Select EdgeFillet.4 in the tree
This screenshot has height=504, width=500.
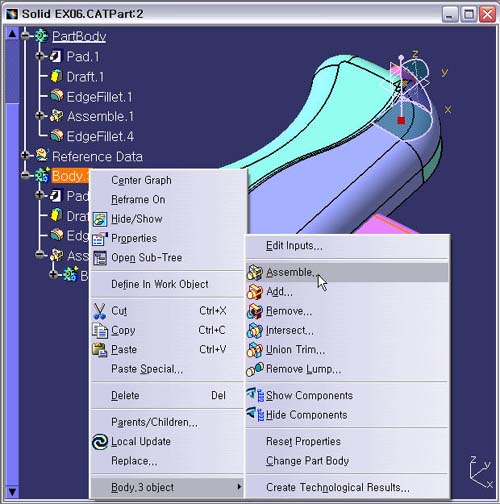click(100, 136)
